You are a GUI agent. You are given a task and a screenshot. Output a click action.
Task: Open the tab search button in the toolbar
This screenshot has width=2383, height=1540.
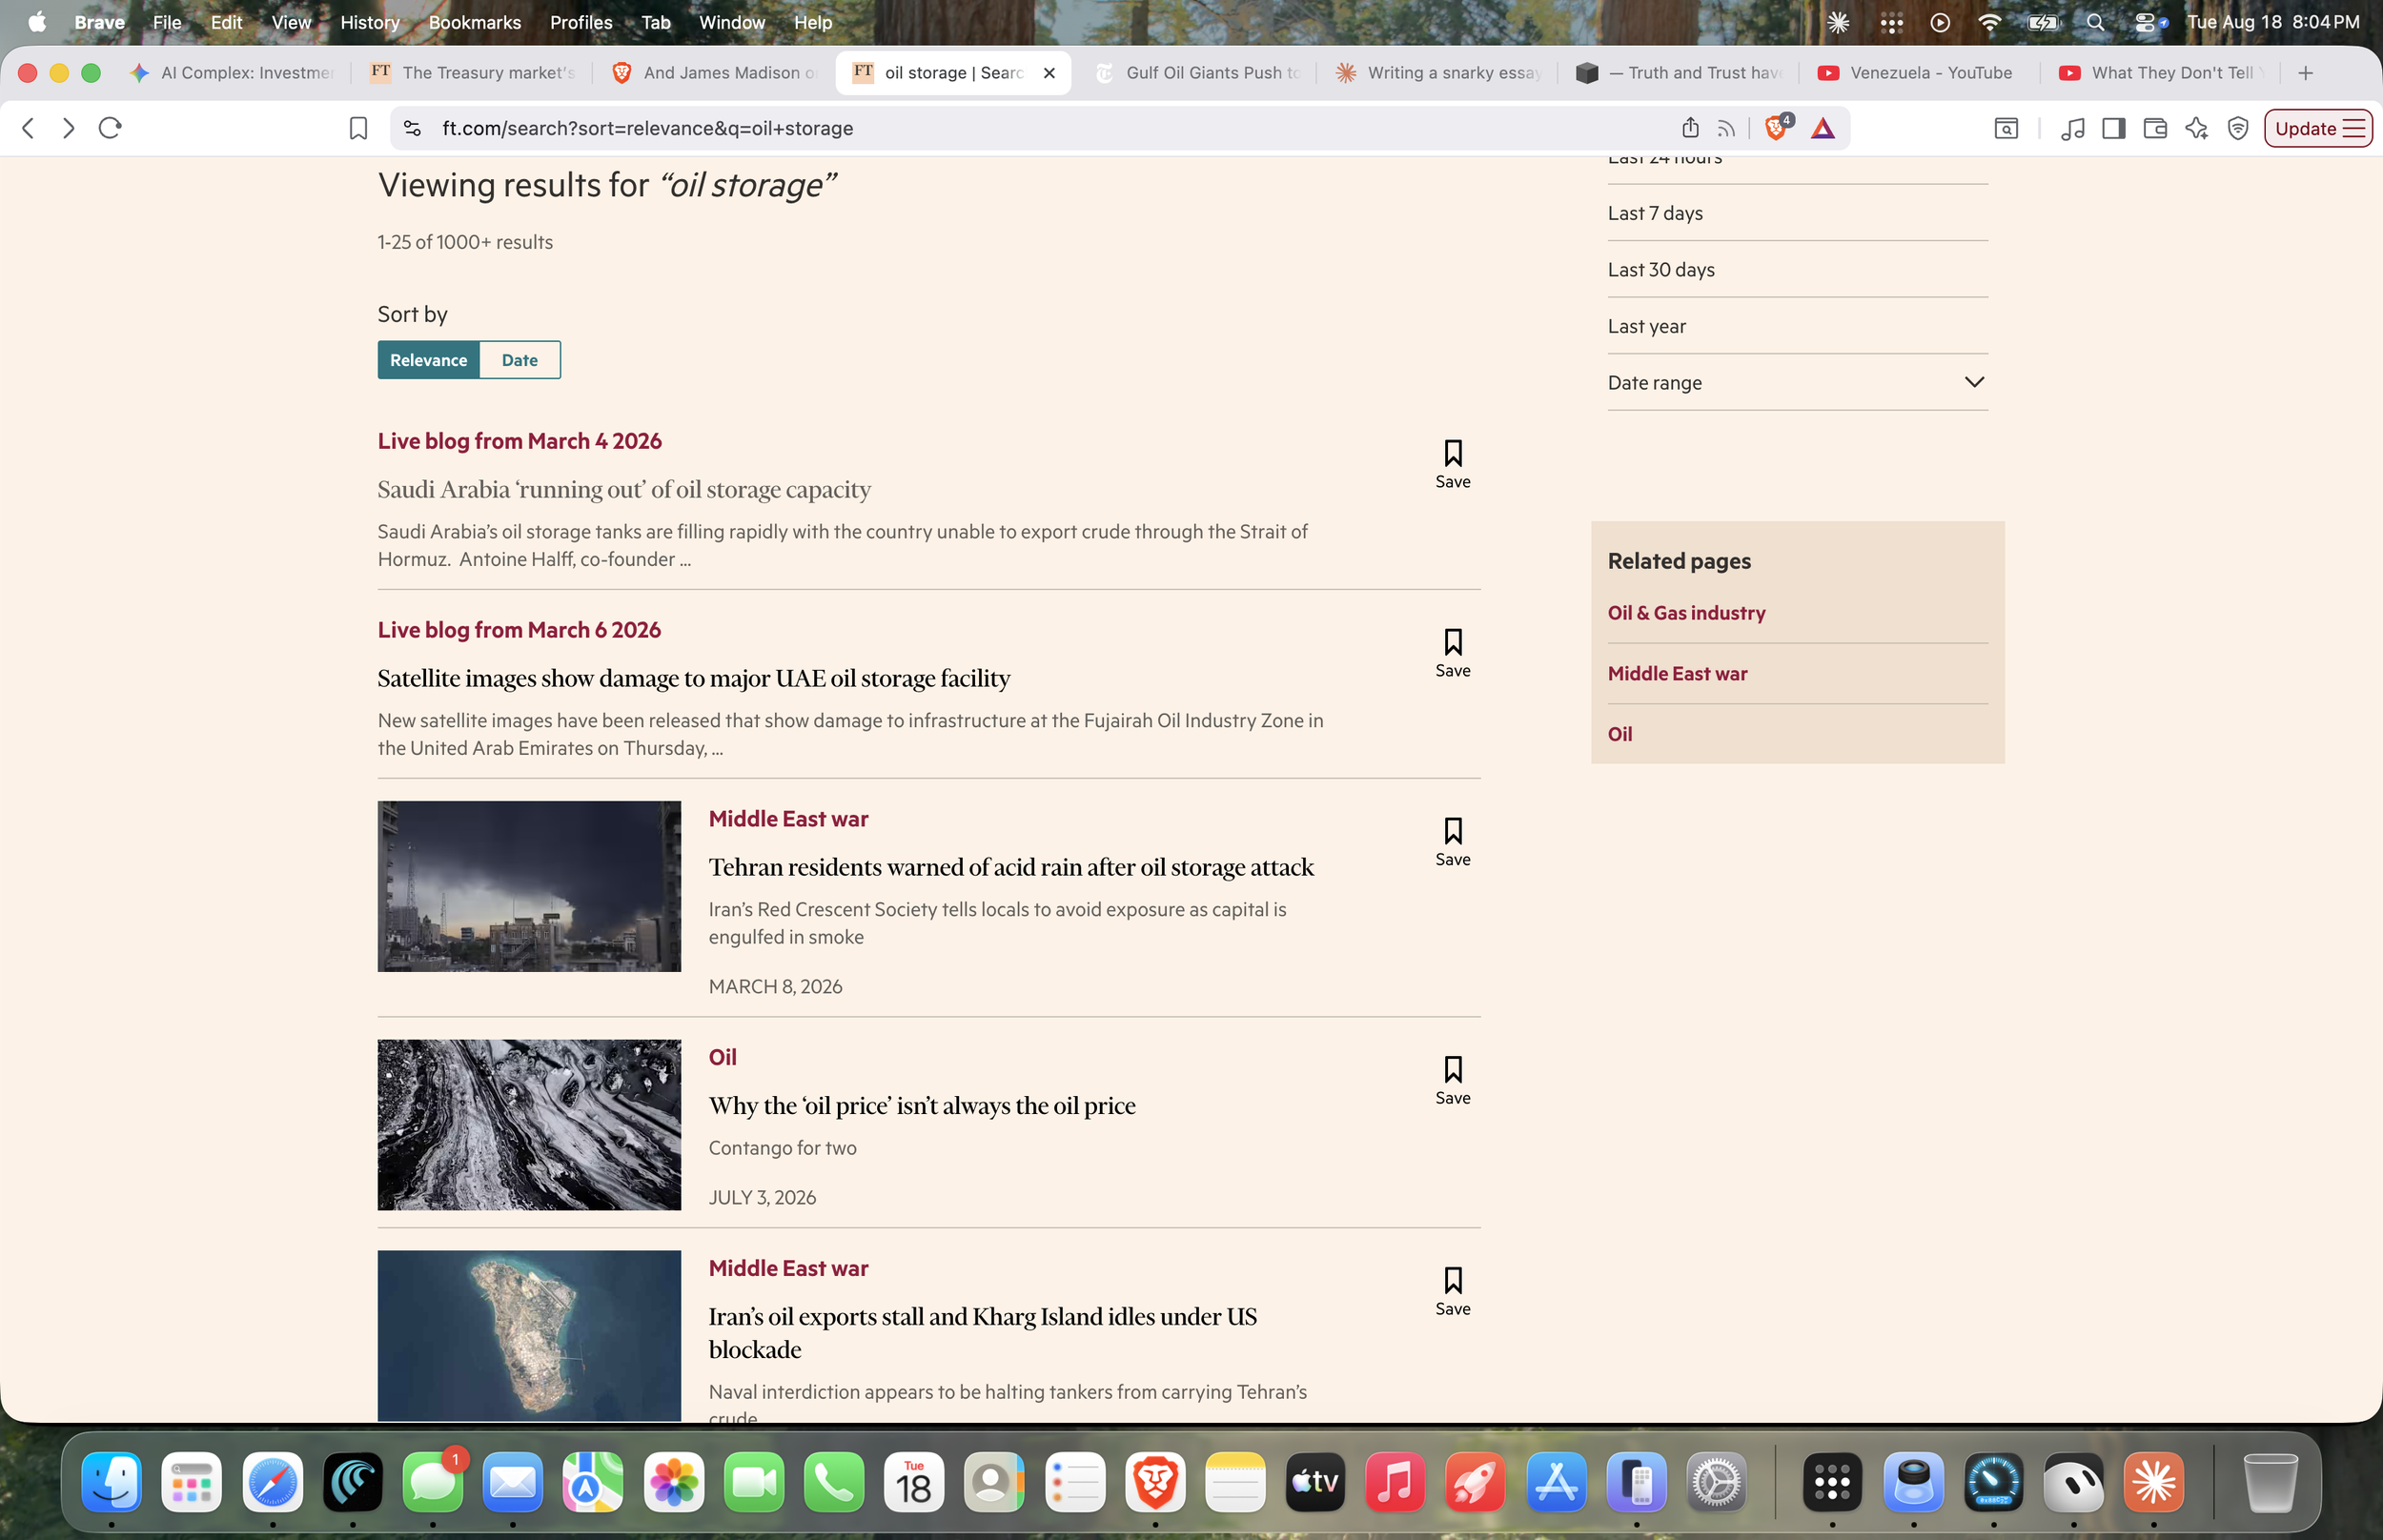point(2006,128)
